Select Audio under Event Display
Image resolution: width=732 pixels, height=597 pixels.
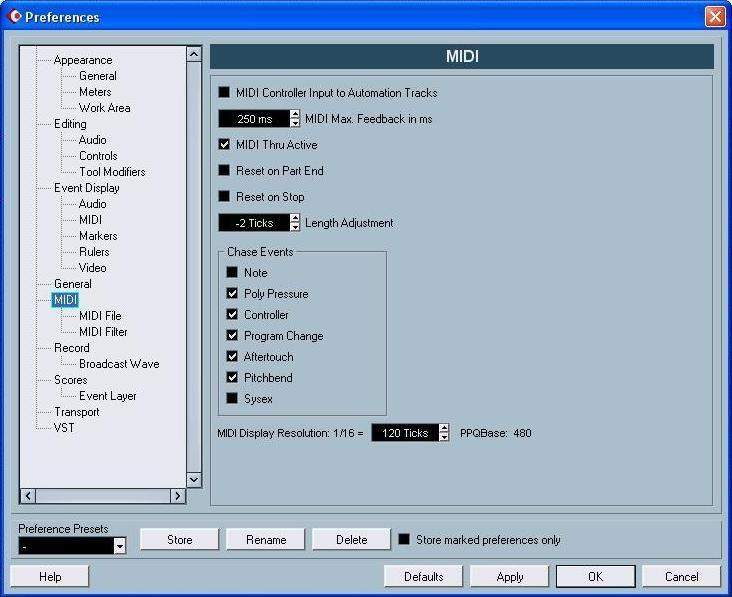tap(92, 204)
